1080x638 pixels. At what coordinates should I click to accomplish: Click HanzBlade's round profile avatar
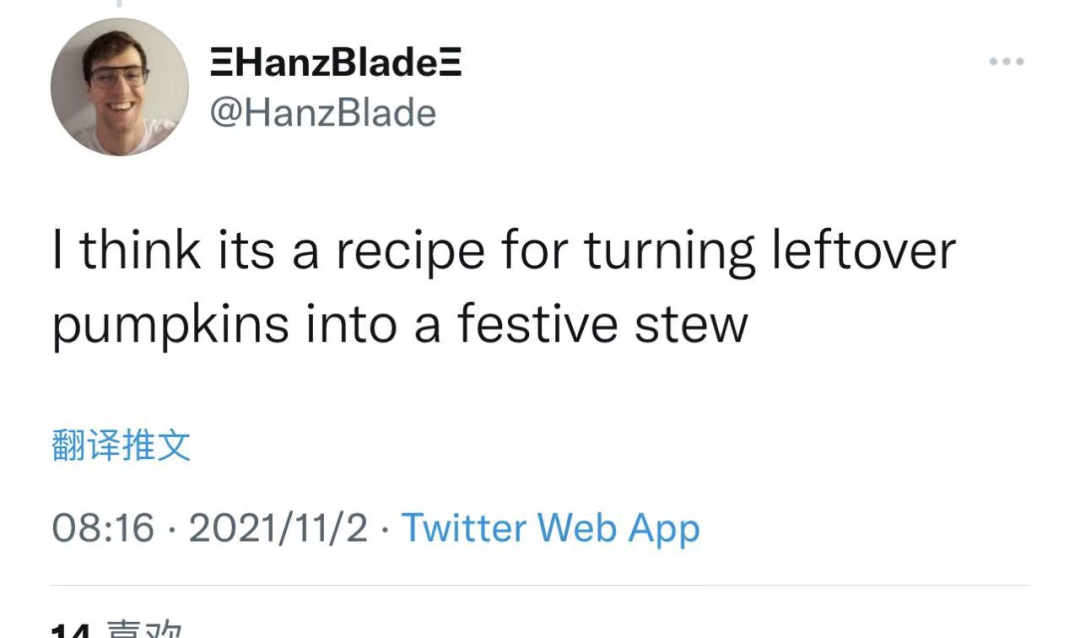click(x=119, y=87)
